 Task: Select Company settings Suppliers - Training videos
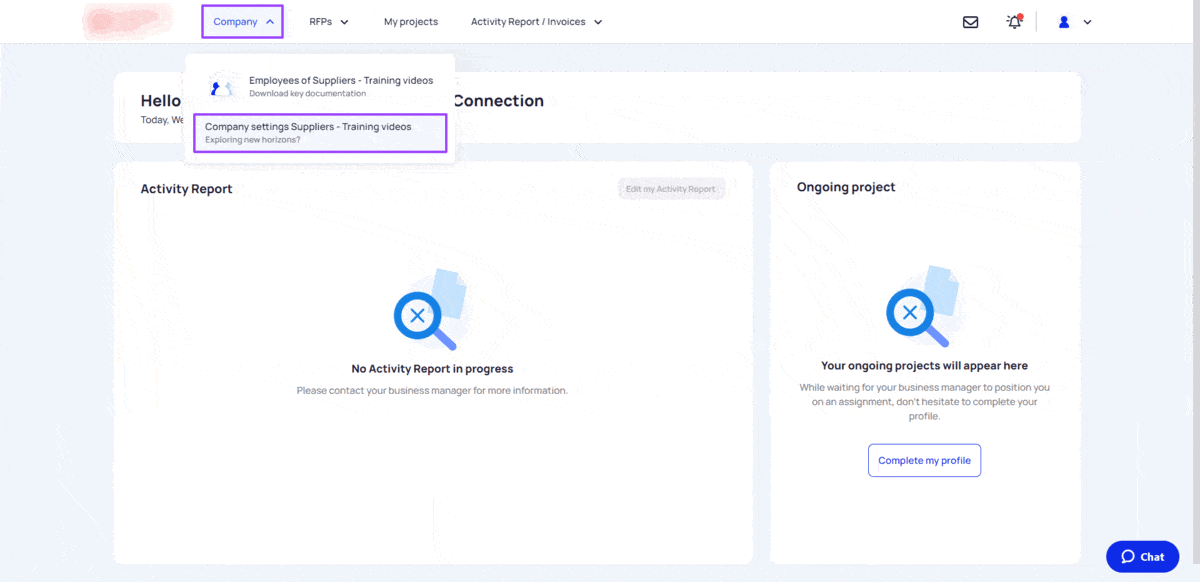pos(320,133)
